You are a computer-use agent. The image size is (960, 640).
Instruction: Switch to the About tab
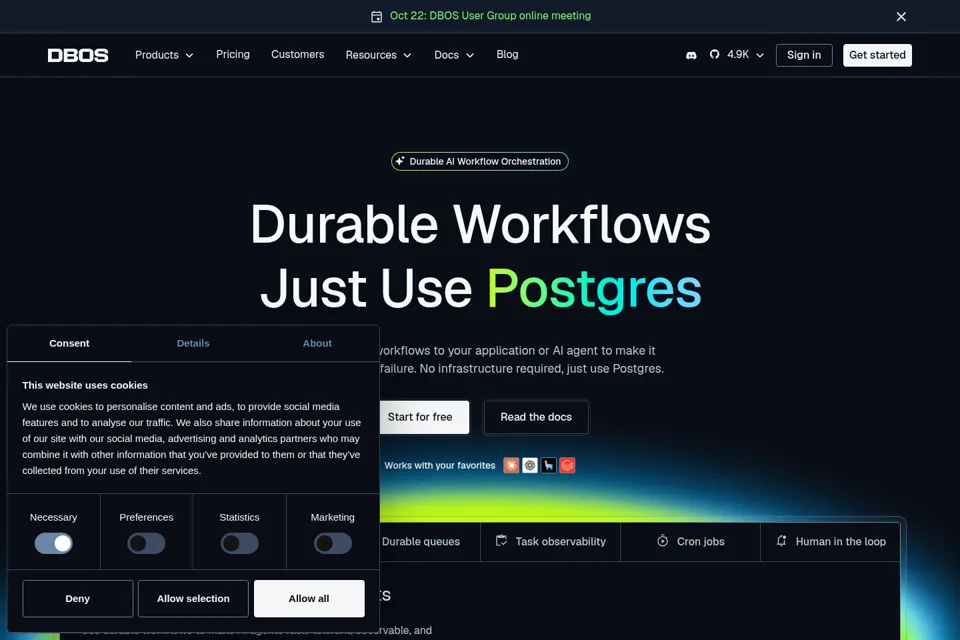[x=317, y=344]
